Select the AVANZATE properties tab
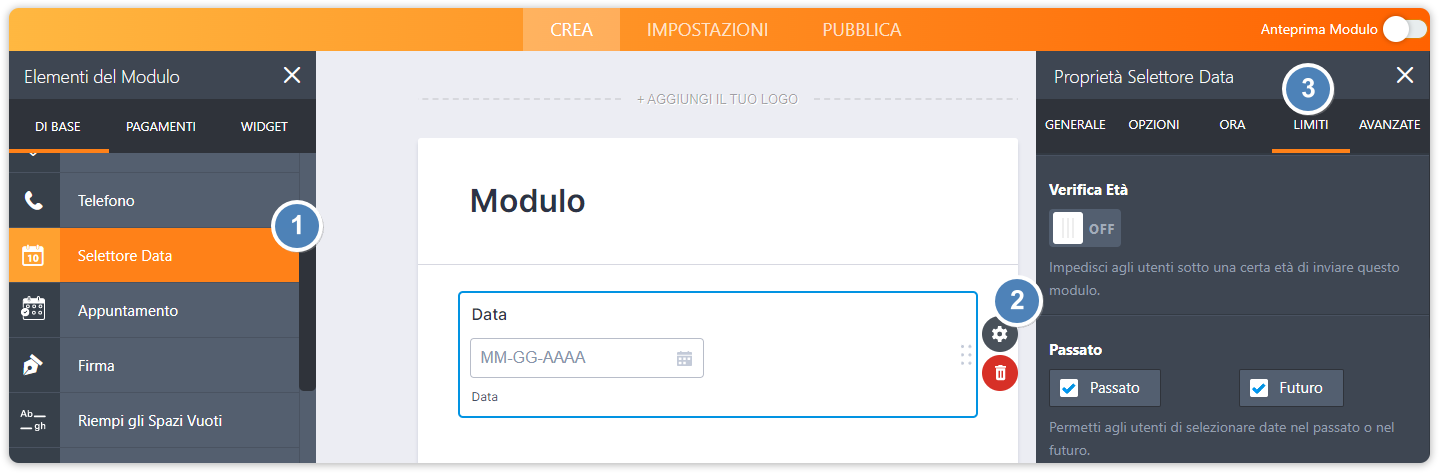Image resolution: width=1439 pixels, height=473 pixels. click(1389, 125)
